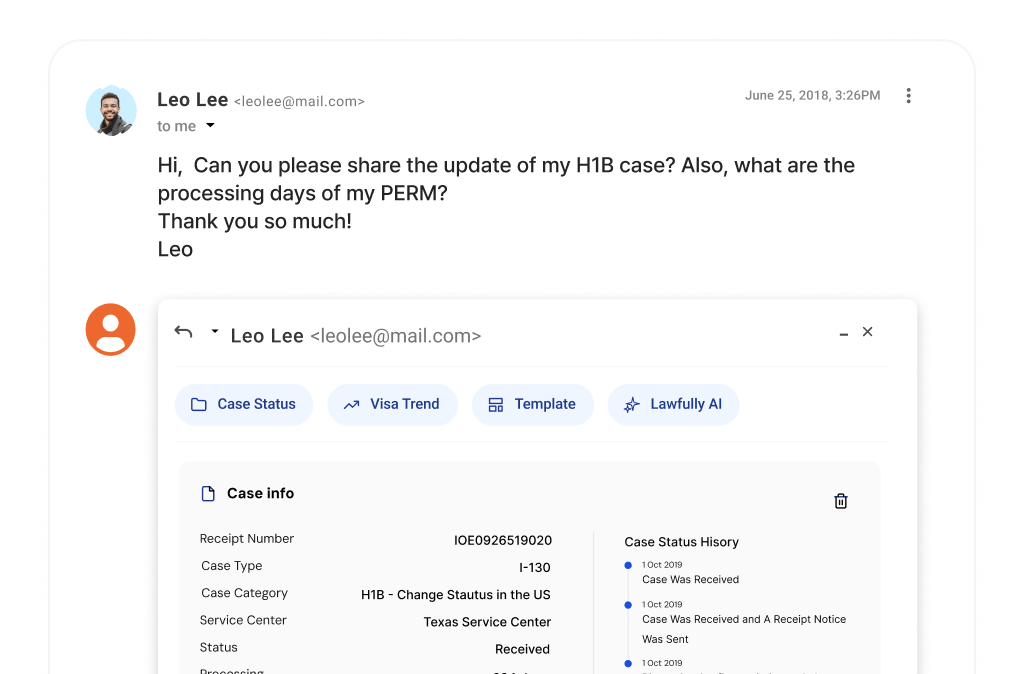
Task: Launch the Lawfully AI assistant
Action: point(673,404)
